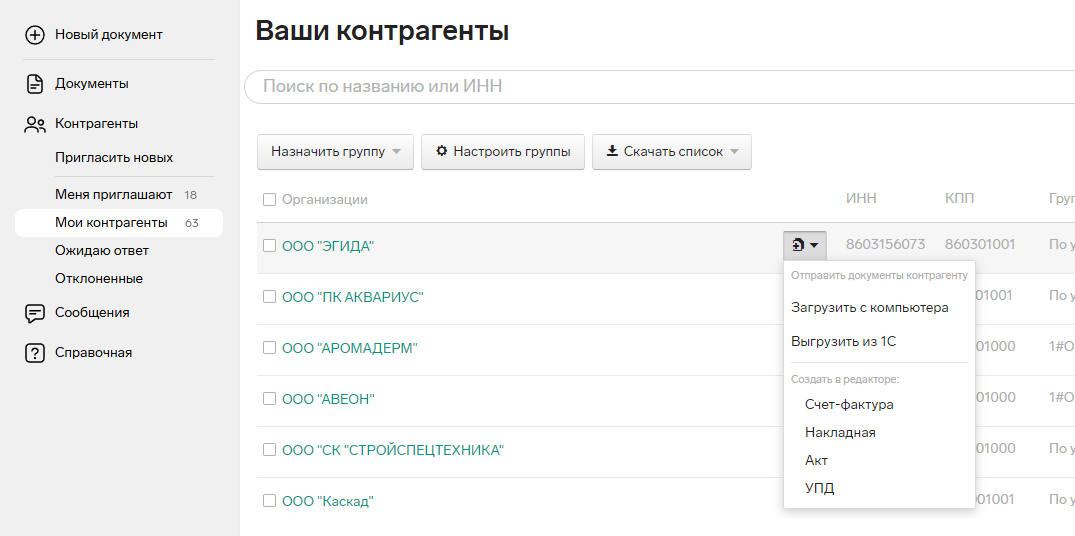Click the Документы page icon in sidebar

(35, 84)
